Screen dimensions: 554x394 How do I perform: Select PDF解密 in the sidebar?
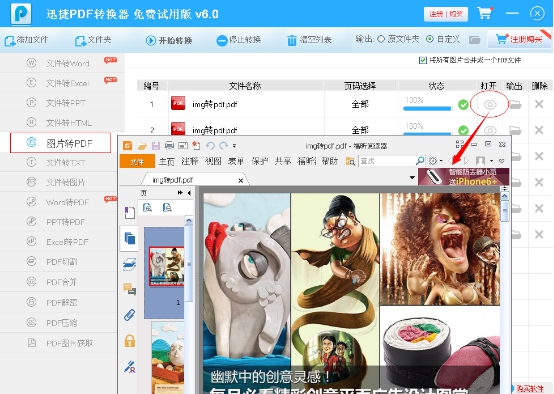[59, 302]
